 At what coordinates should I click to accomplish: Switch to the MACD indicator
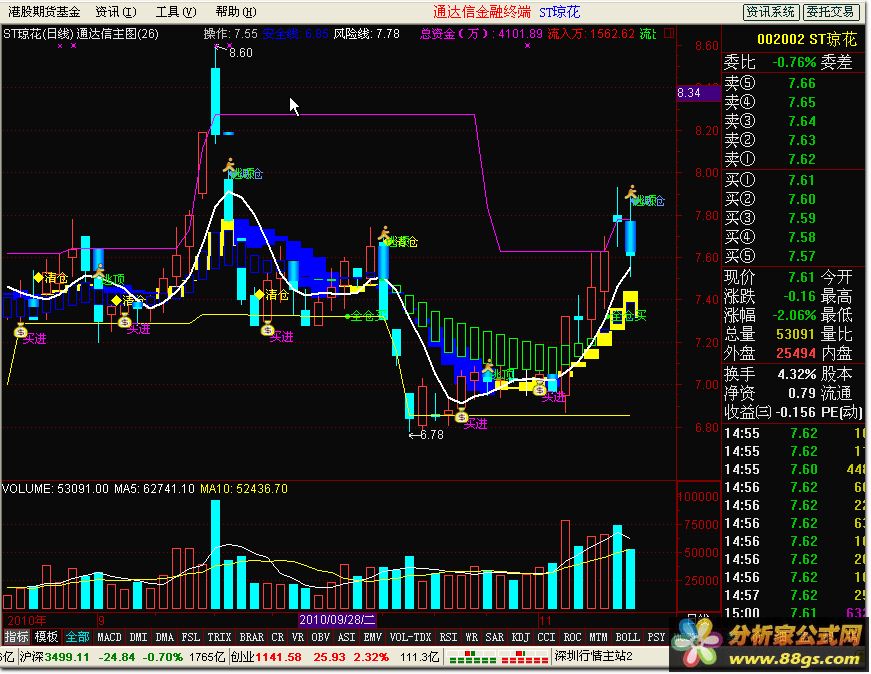[109, 637]
